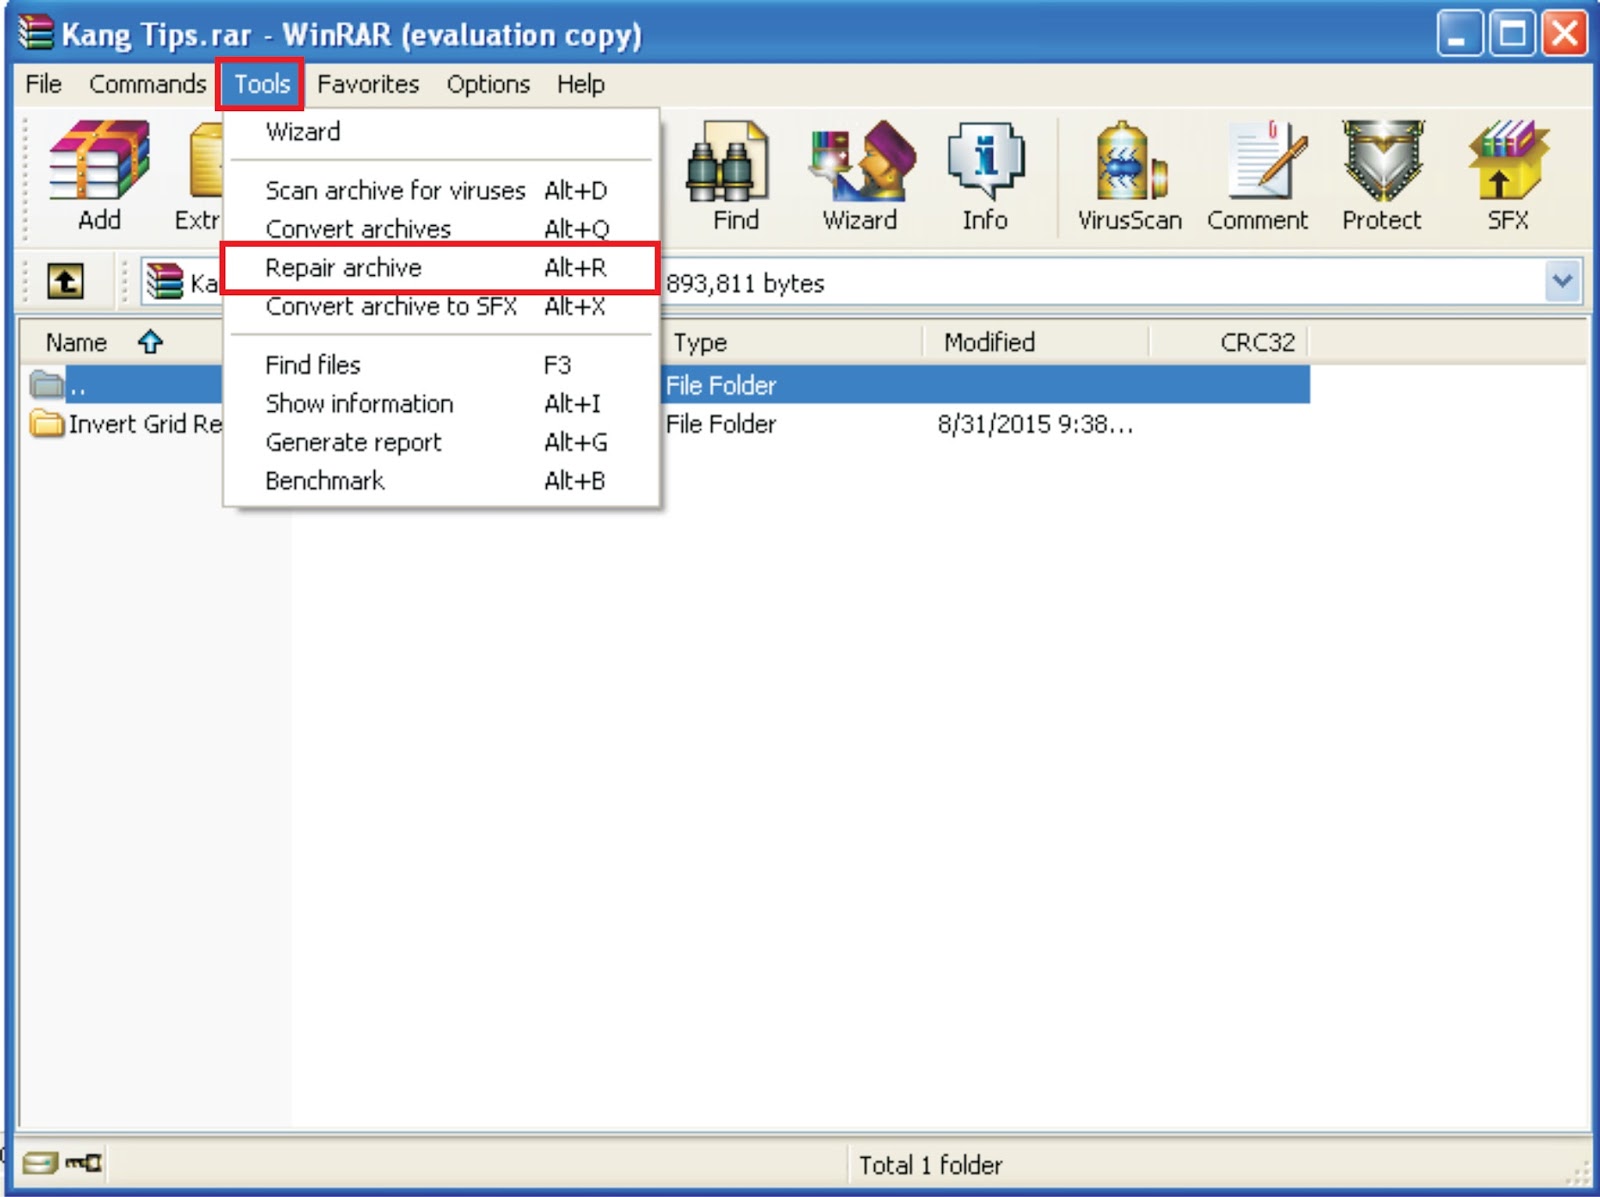Choose Scan archive for viruses
The width and height of the screenshot is (1600, 1197).
441,190
